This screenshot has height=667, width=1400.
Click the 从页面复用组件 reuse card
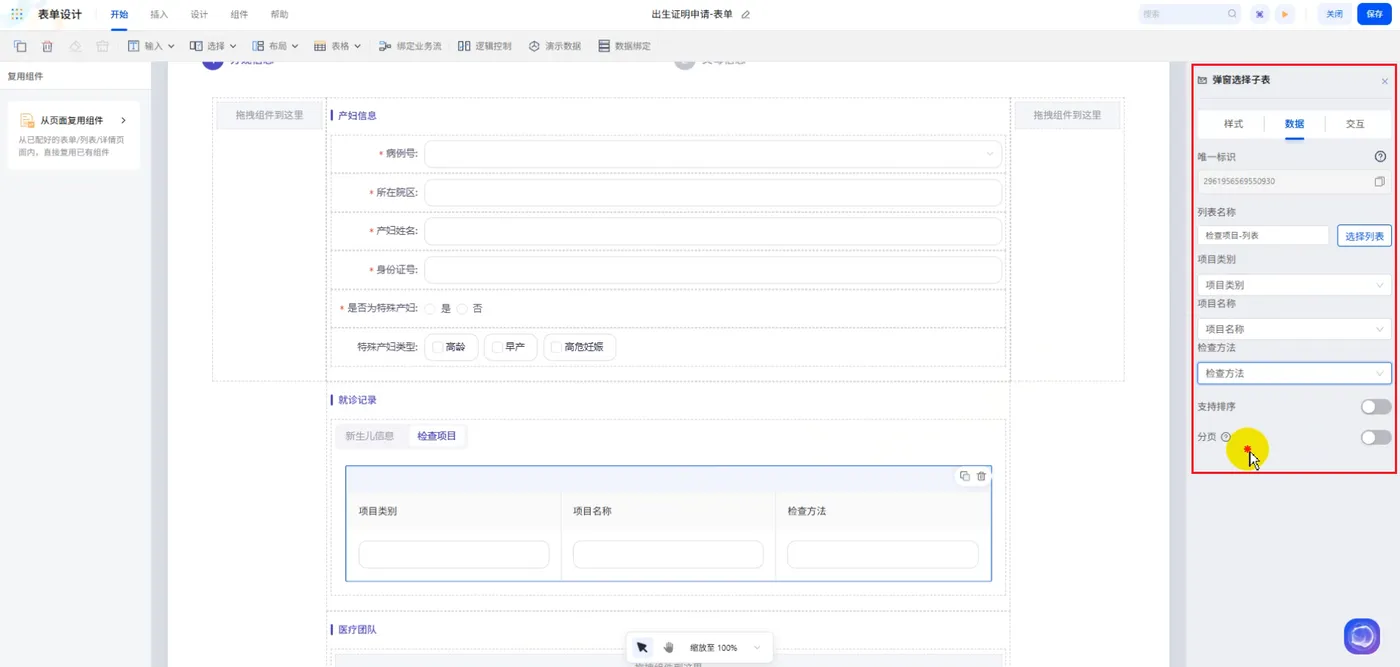click(x=74, y=135)
